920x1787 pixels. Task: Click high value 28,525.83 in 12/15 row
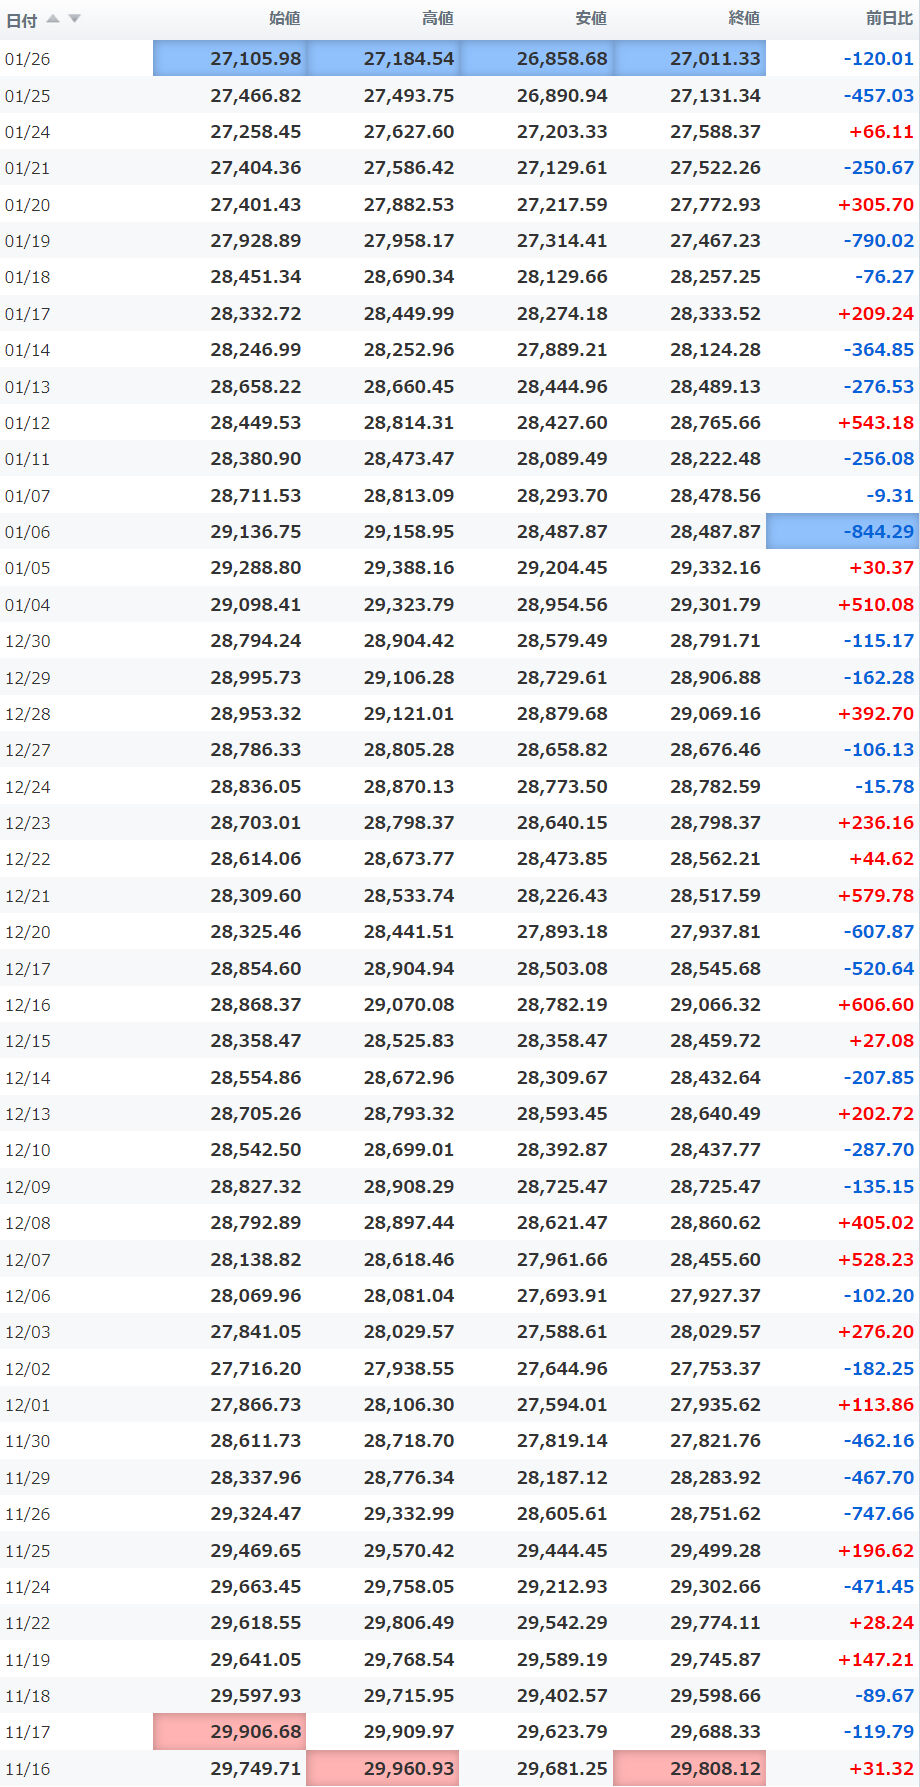(x=409, y=1041)
